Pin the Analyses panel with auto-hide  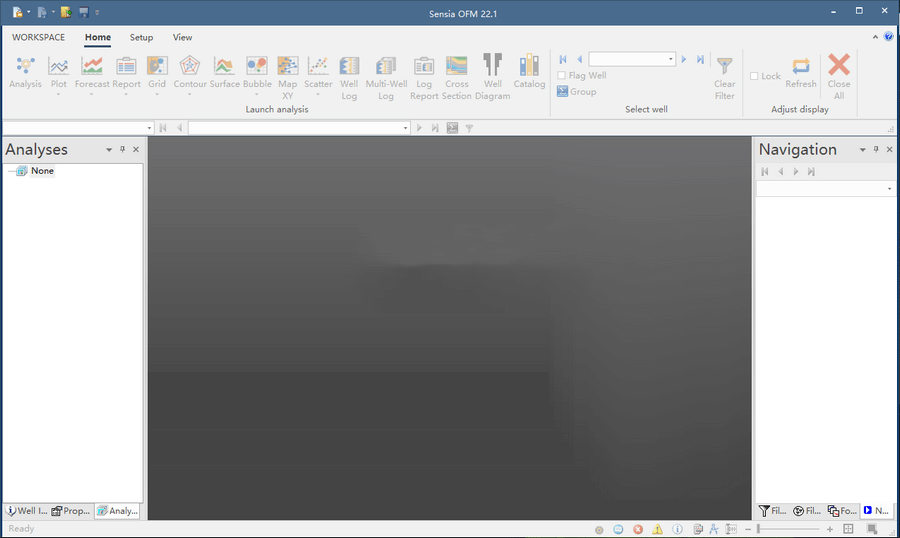pos(123,149)
